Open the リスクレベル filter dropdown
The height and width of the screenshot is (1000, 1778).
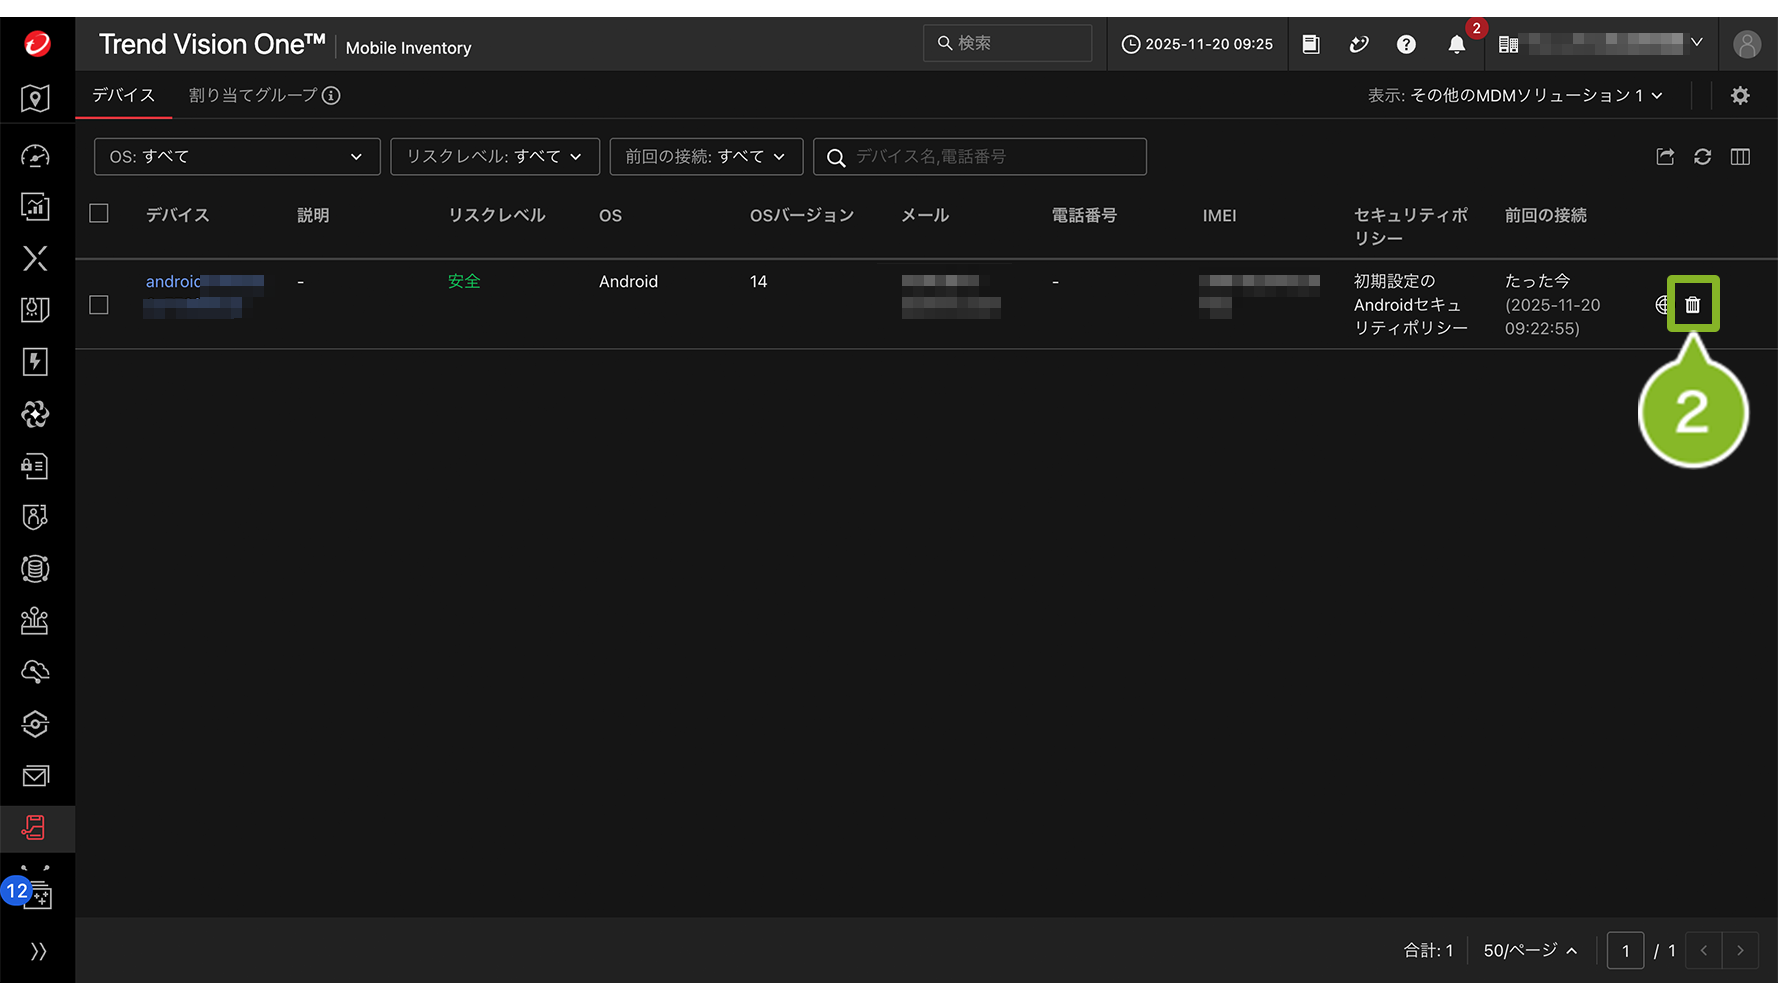pyautogui.click(x=494, y=157)
